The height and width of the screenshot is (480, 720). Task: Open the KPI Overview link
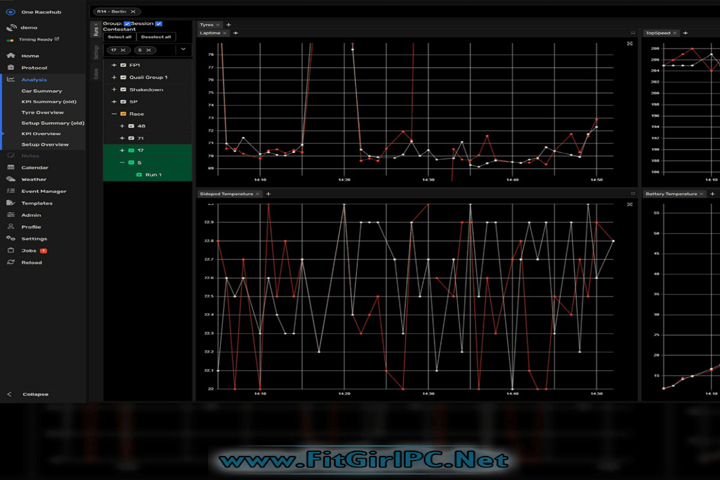(41, 133)
